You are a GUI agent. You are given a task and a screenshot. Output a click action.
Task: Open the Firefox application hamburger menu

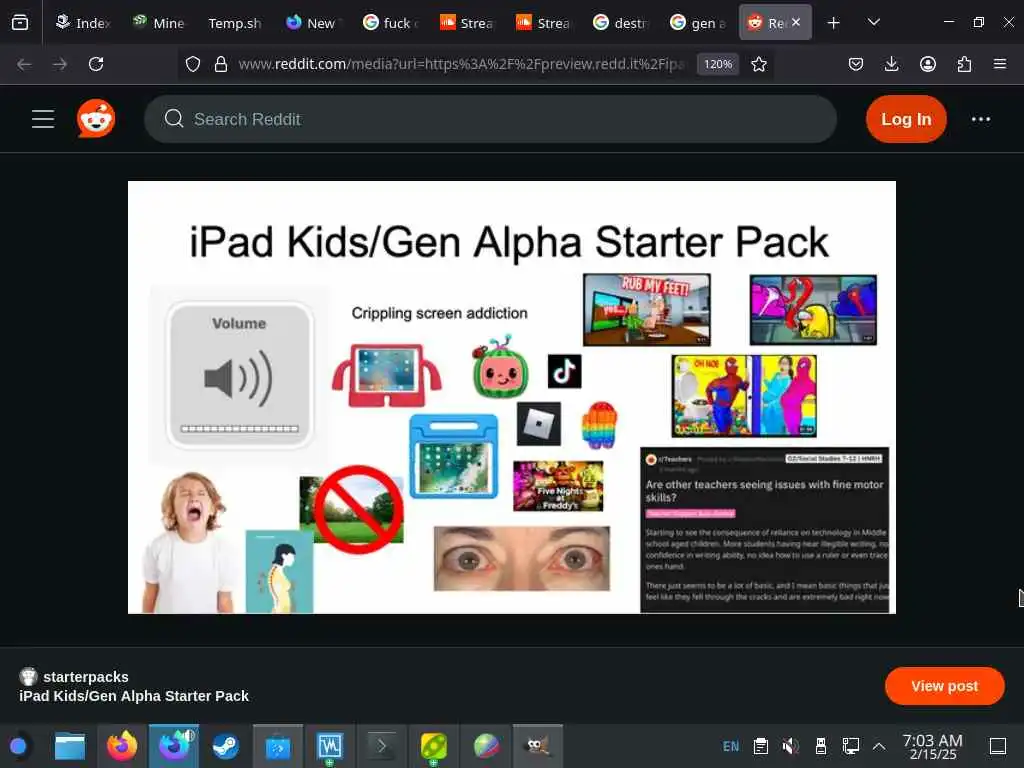pyautogui.click(x=999, y=64)
